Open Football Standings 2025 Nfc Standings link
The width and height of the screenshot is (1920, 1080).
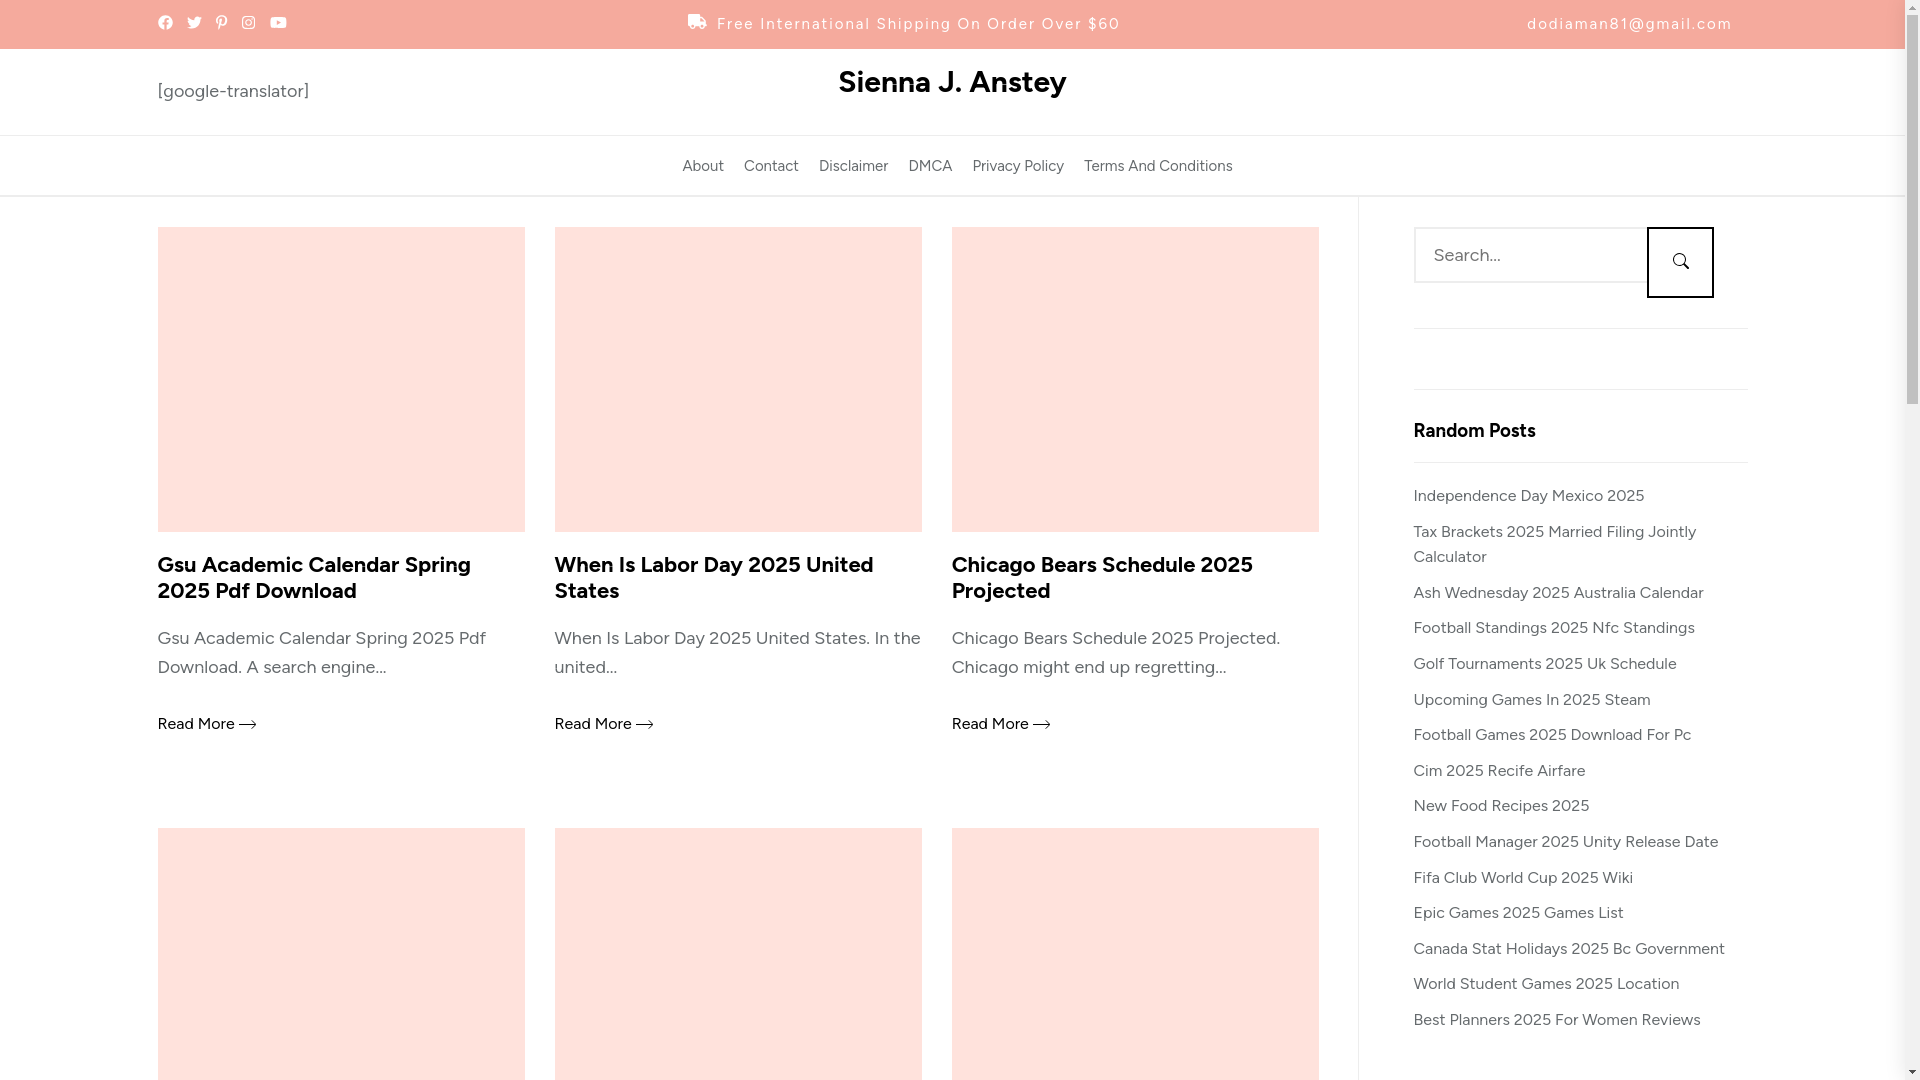pos(1554,628)
